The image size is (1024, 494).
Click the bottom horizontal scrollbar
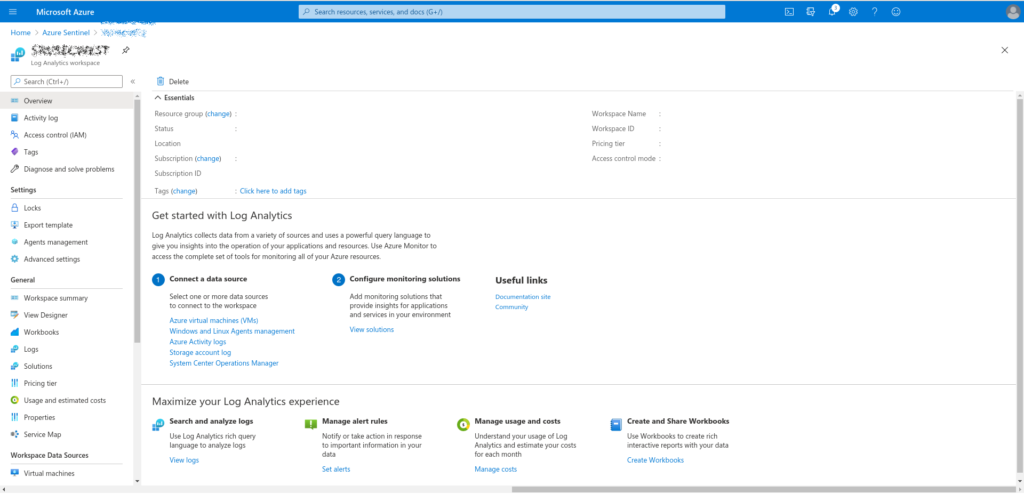pyautogui.click(x=763, y=489)
